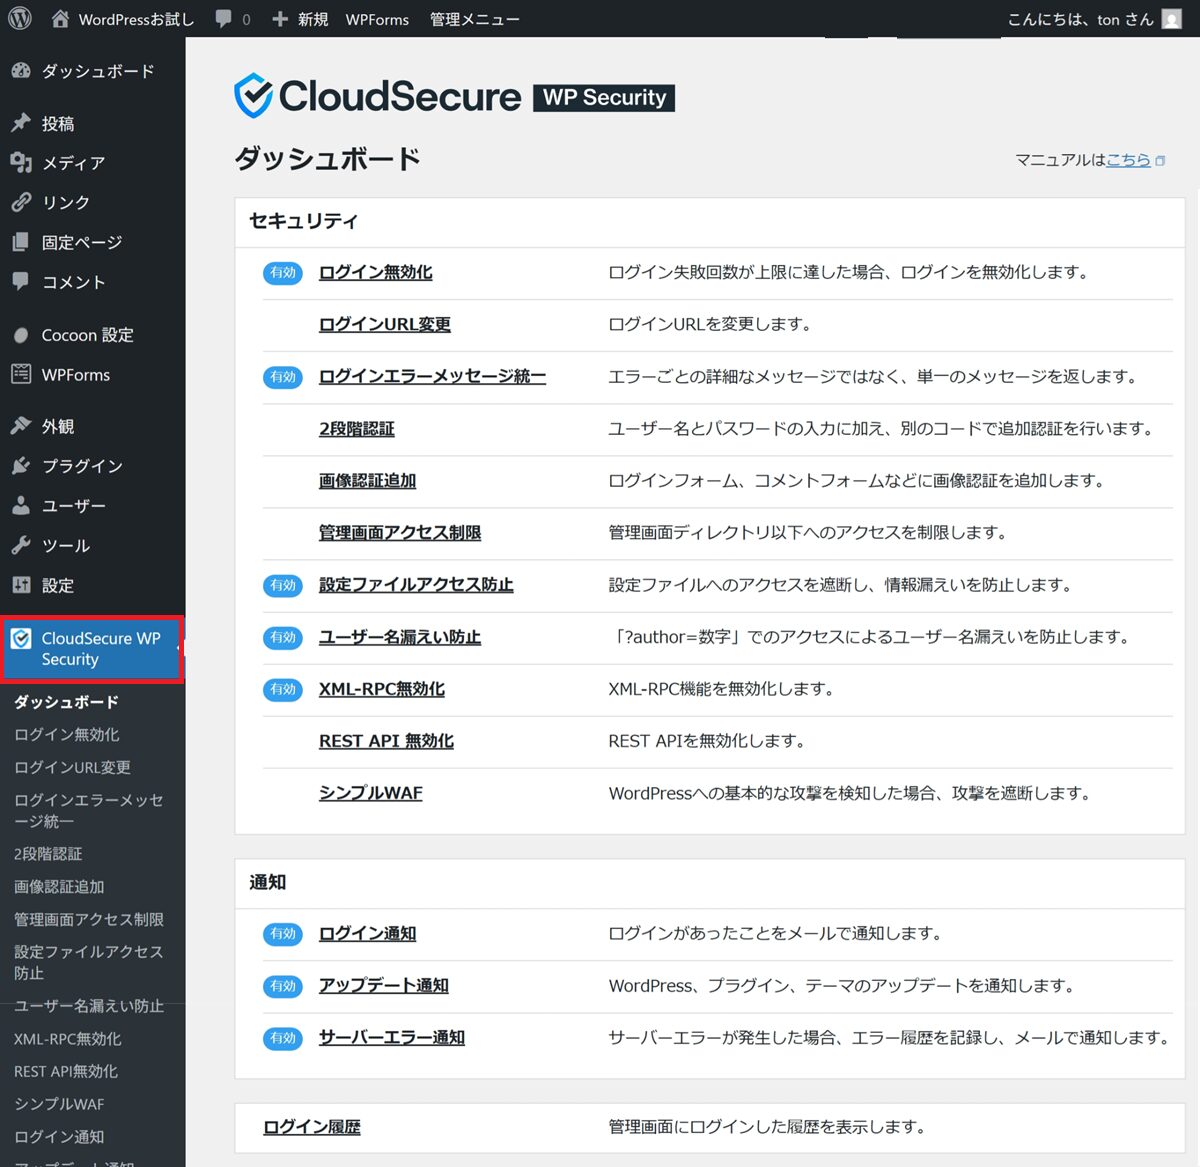
Task: Open the マニュアル こちら link
Action: (1128, 160)
